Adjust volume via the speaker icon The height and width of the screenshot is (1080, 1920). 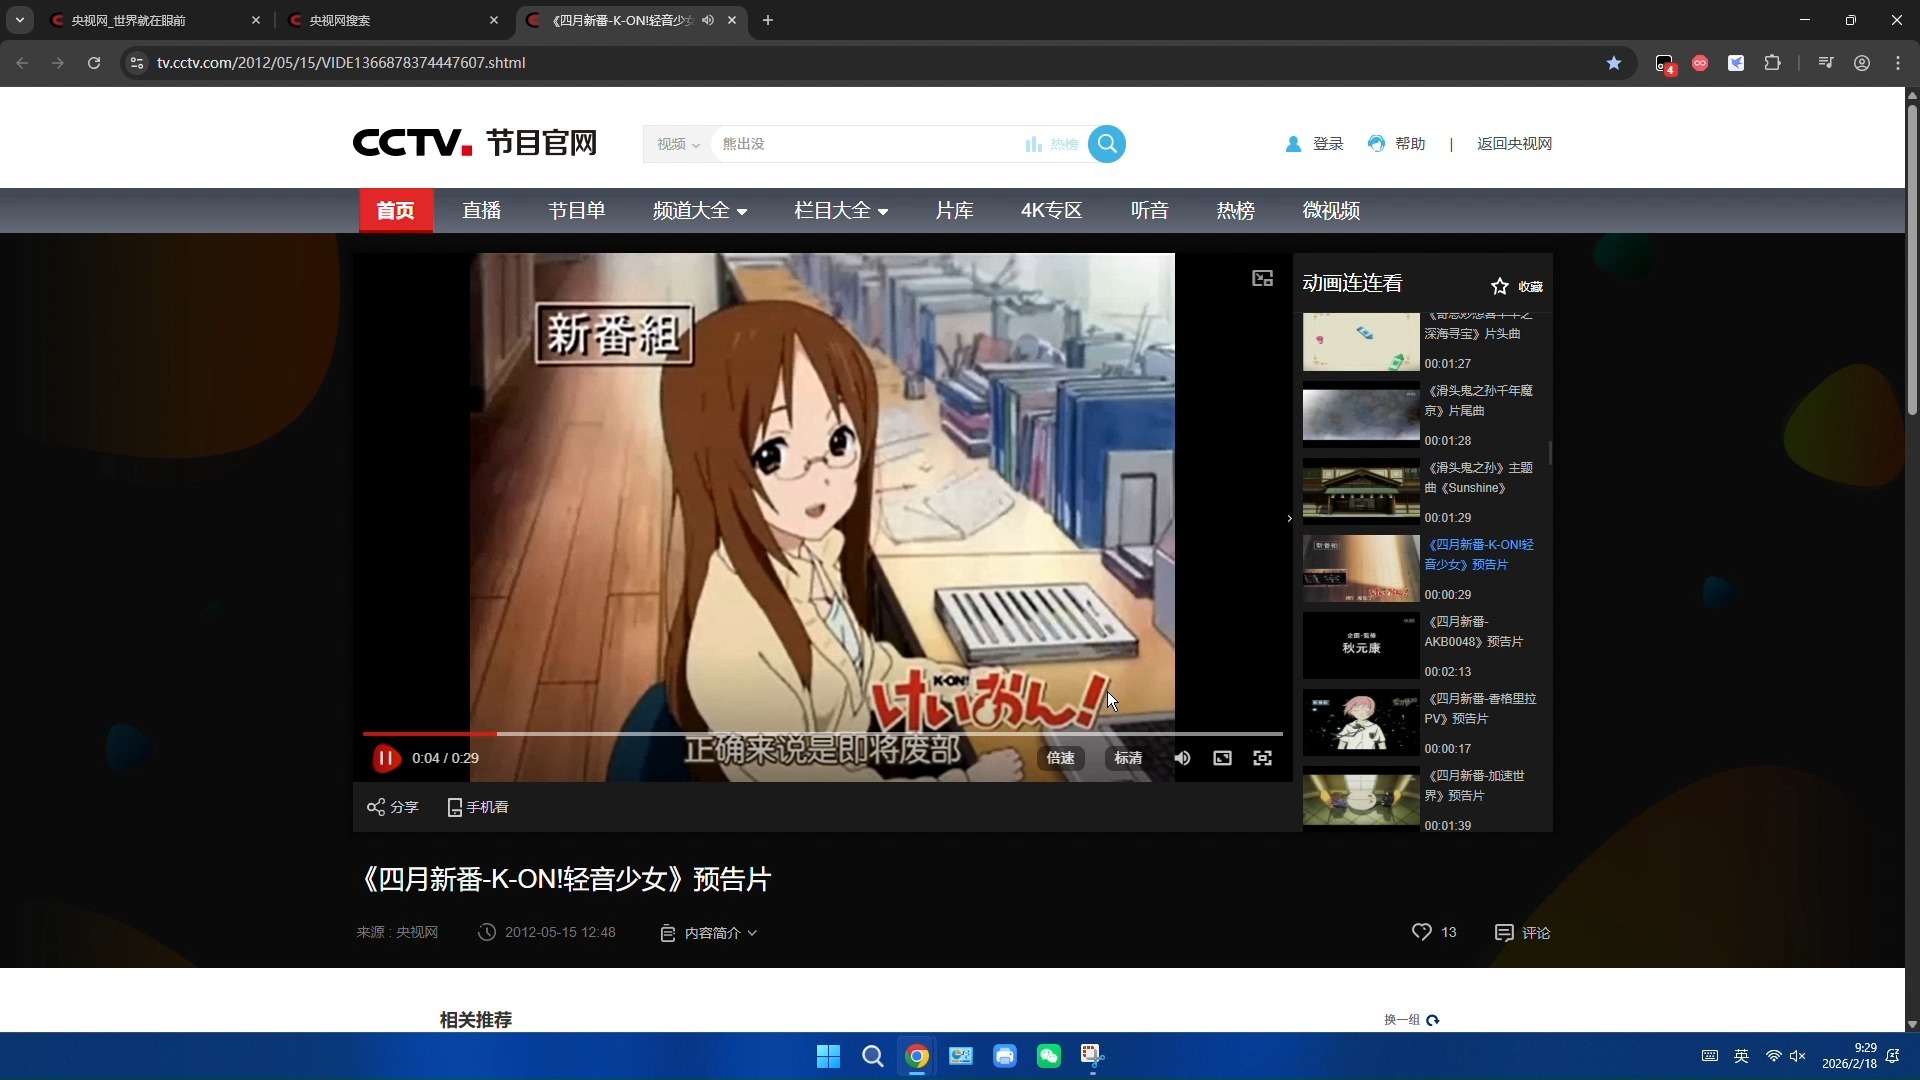[1182, 758]
